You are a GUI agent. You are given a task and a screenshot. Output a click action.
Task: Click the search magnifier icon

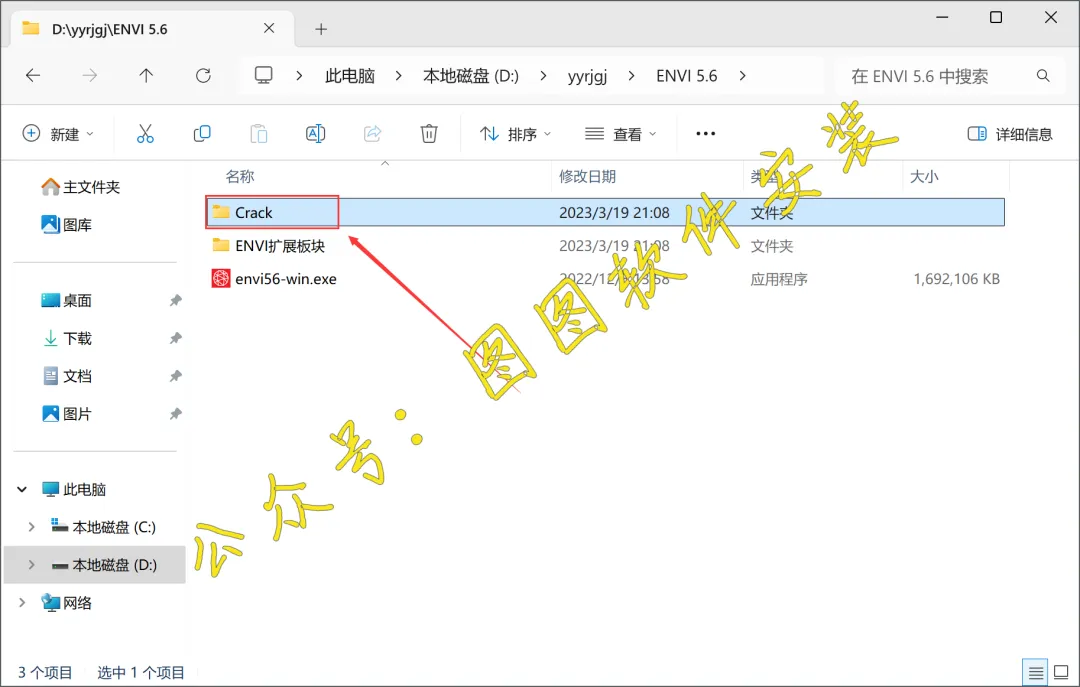click(x=1043, y=76)
